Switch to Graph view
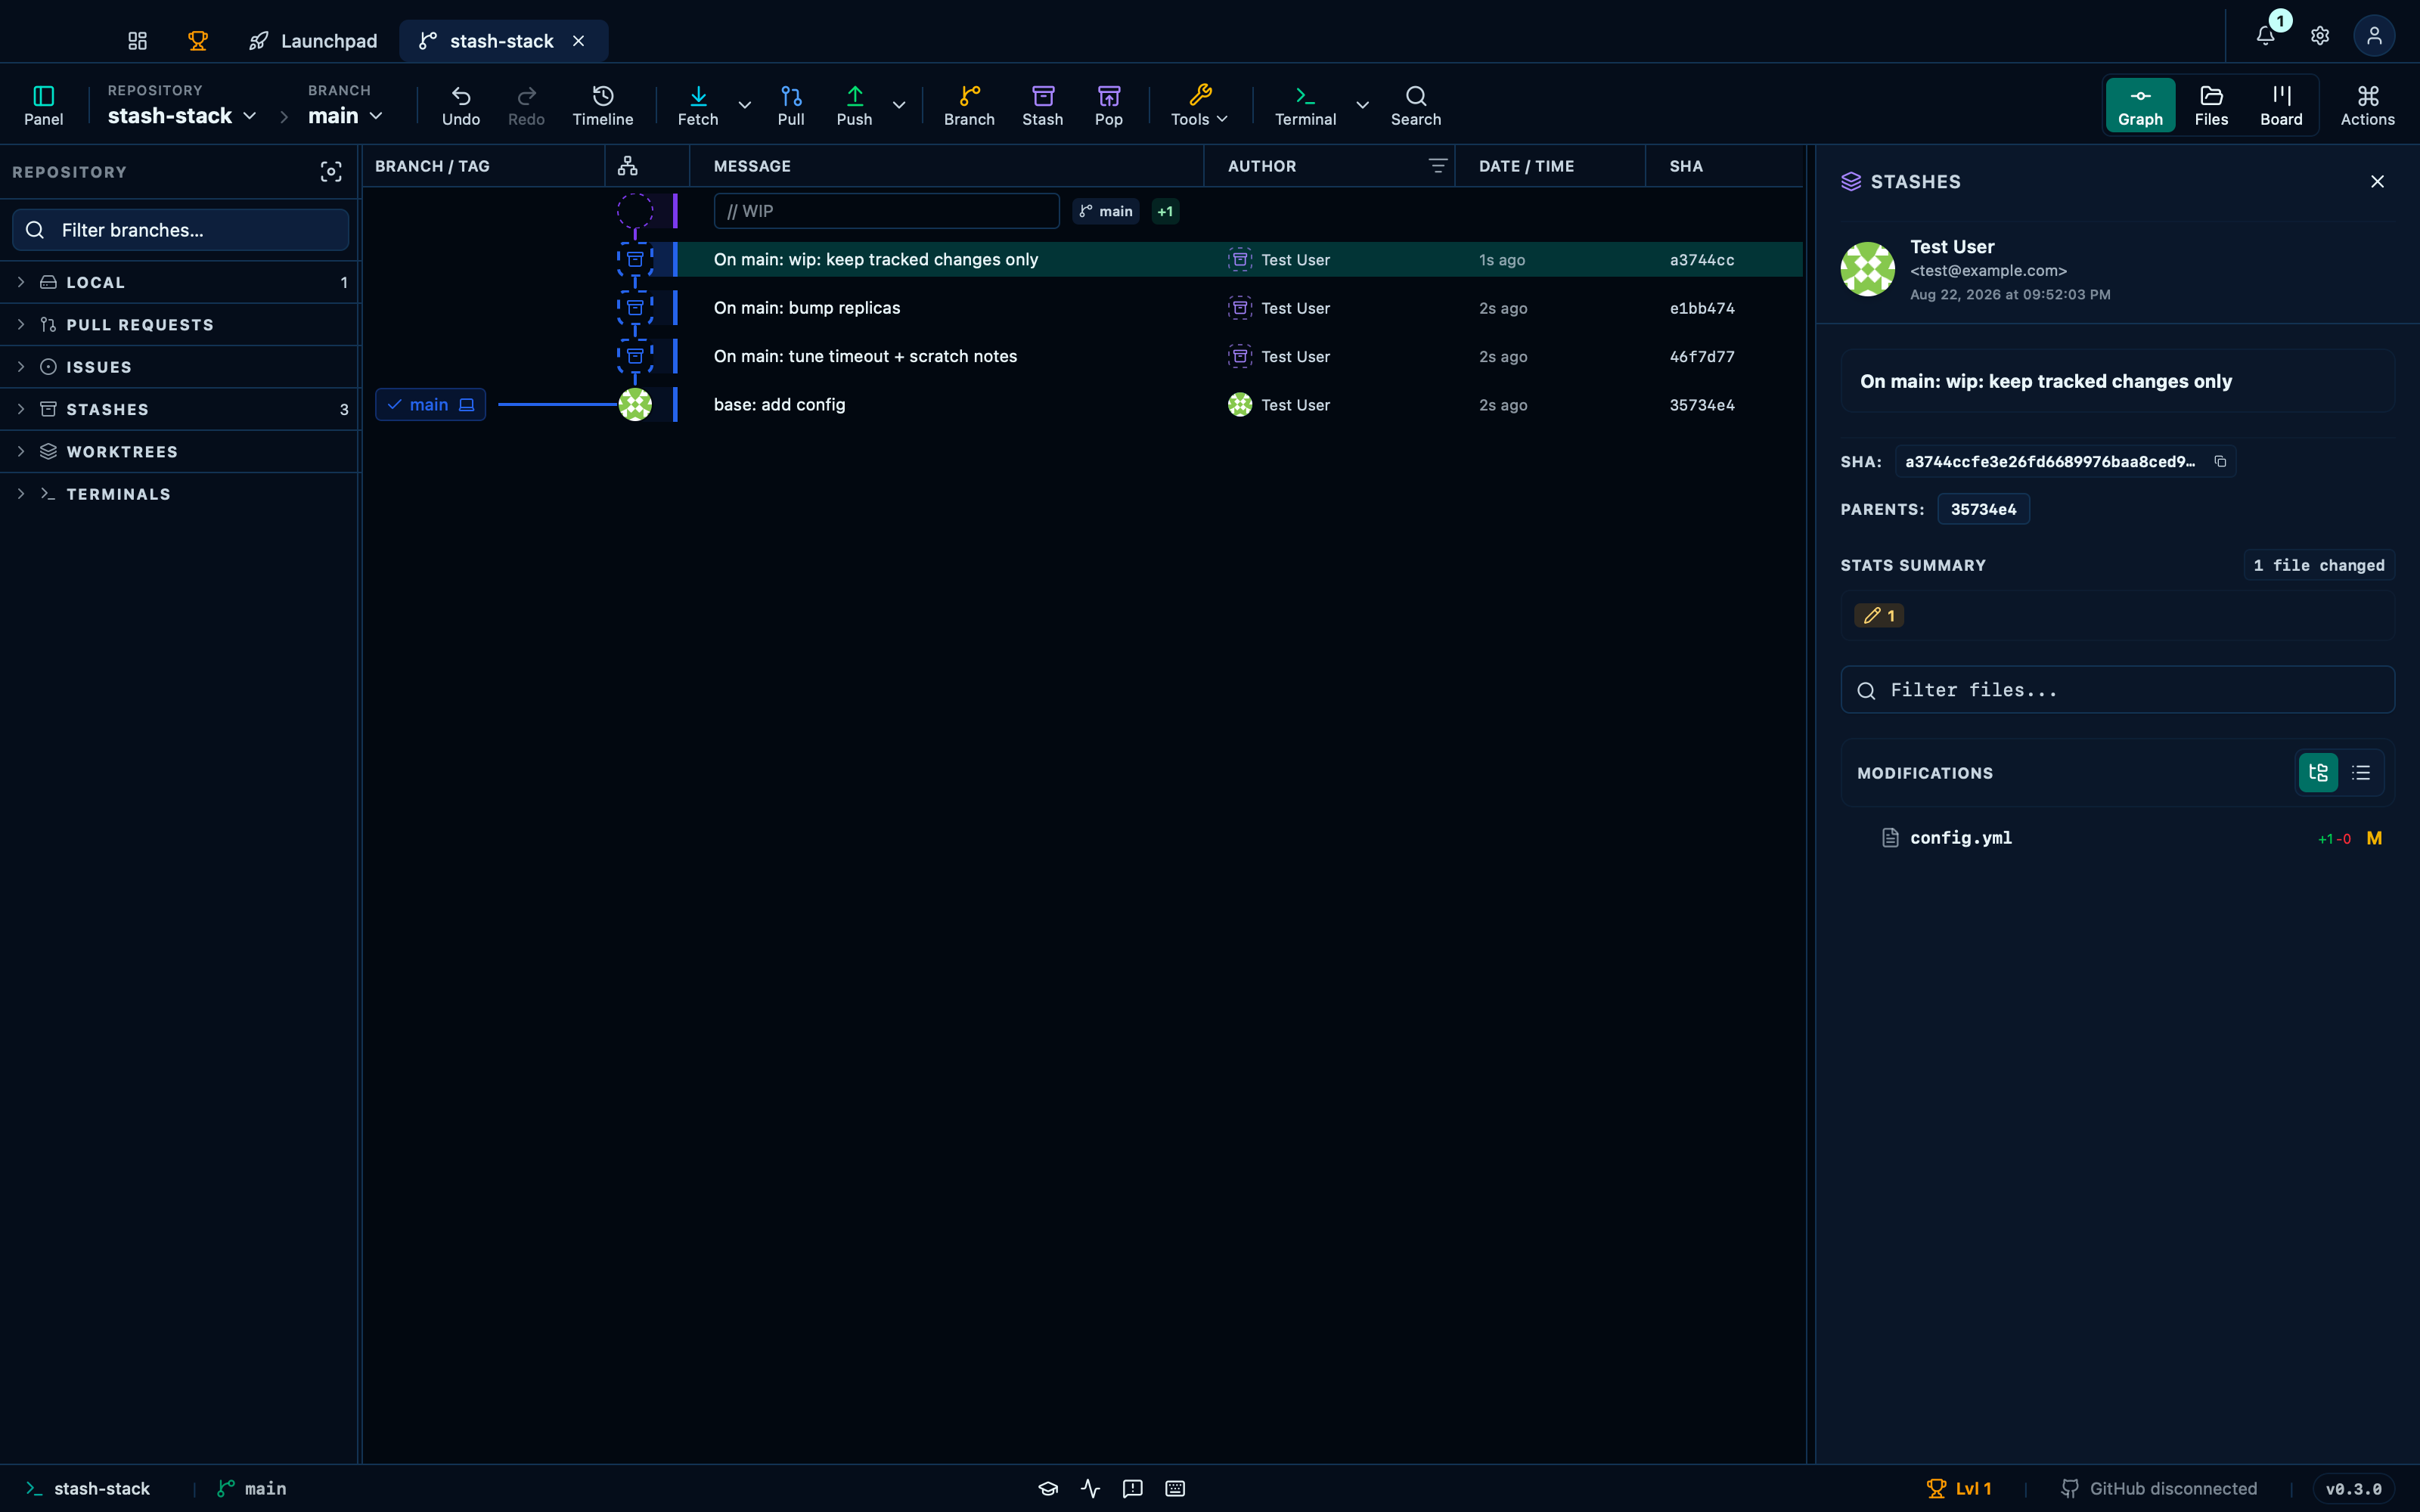 point(2140,105)
